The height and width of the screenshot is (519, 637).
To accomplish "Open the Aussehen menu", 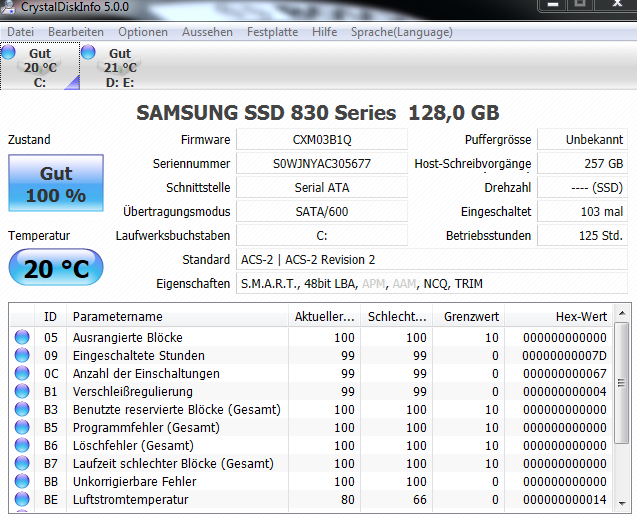I will point(207,32).
